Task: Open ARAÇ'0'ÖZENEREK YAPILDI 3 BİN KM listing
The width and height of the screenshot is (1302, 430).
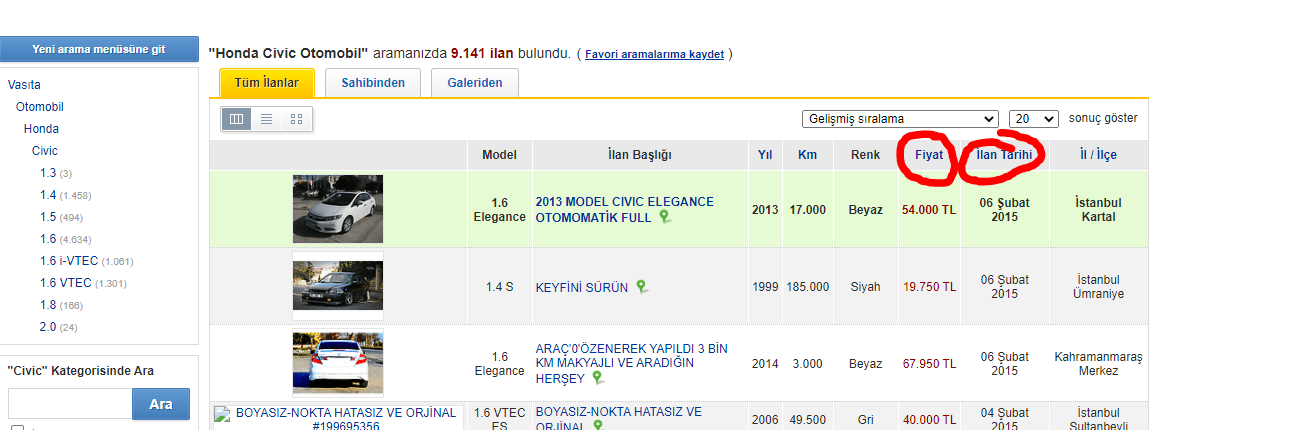Action: click(632, 363)
